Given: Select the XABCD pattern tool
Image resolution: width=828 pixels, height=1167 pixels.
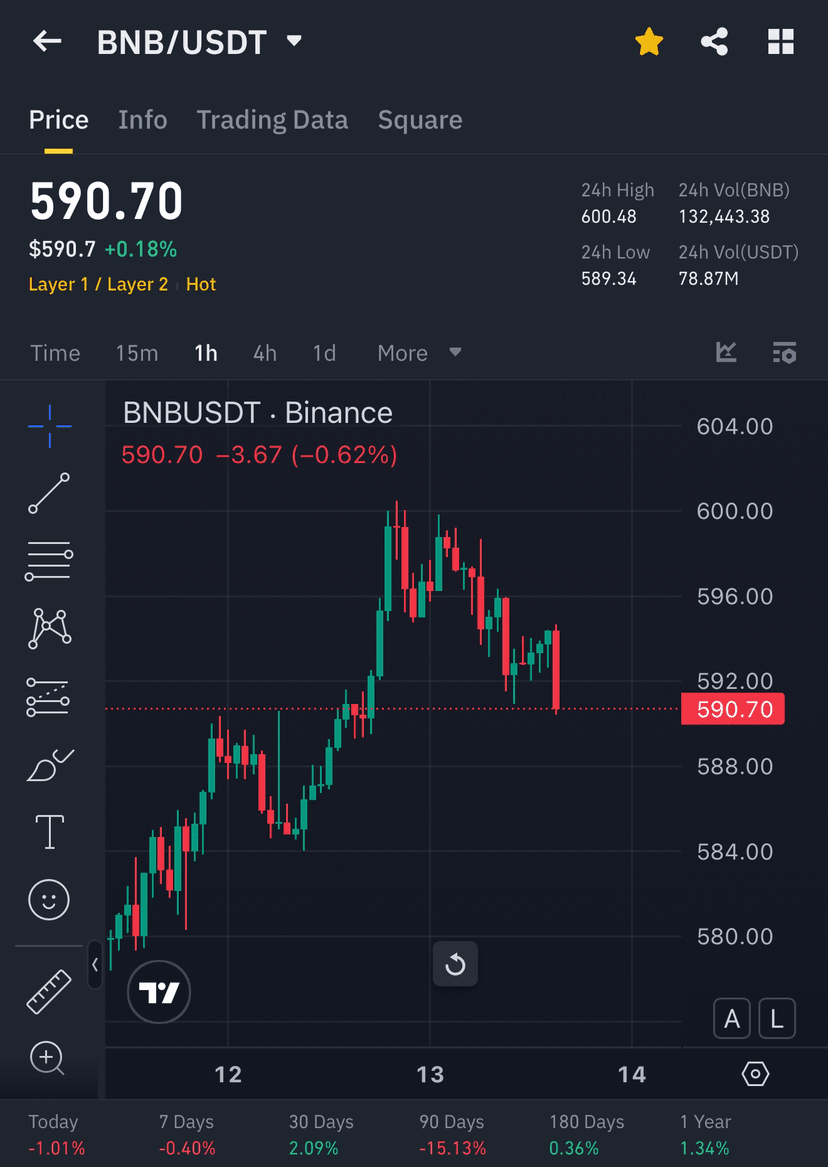Looking at the screenshot, I should [x=49, y=628].
